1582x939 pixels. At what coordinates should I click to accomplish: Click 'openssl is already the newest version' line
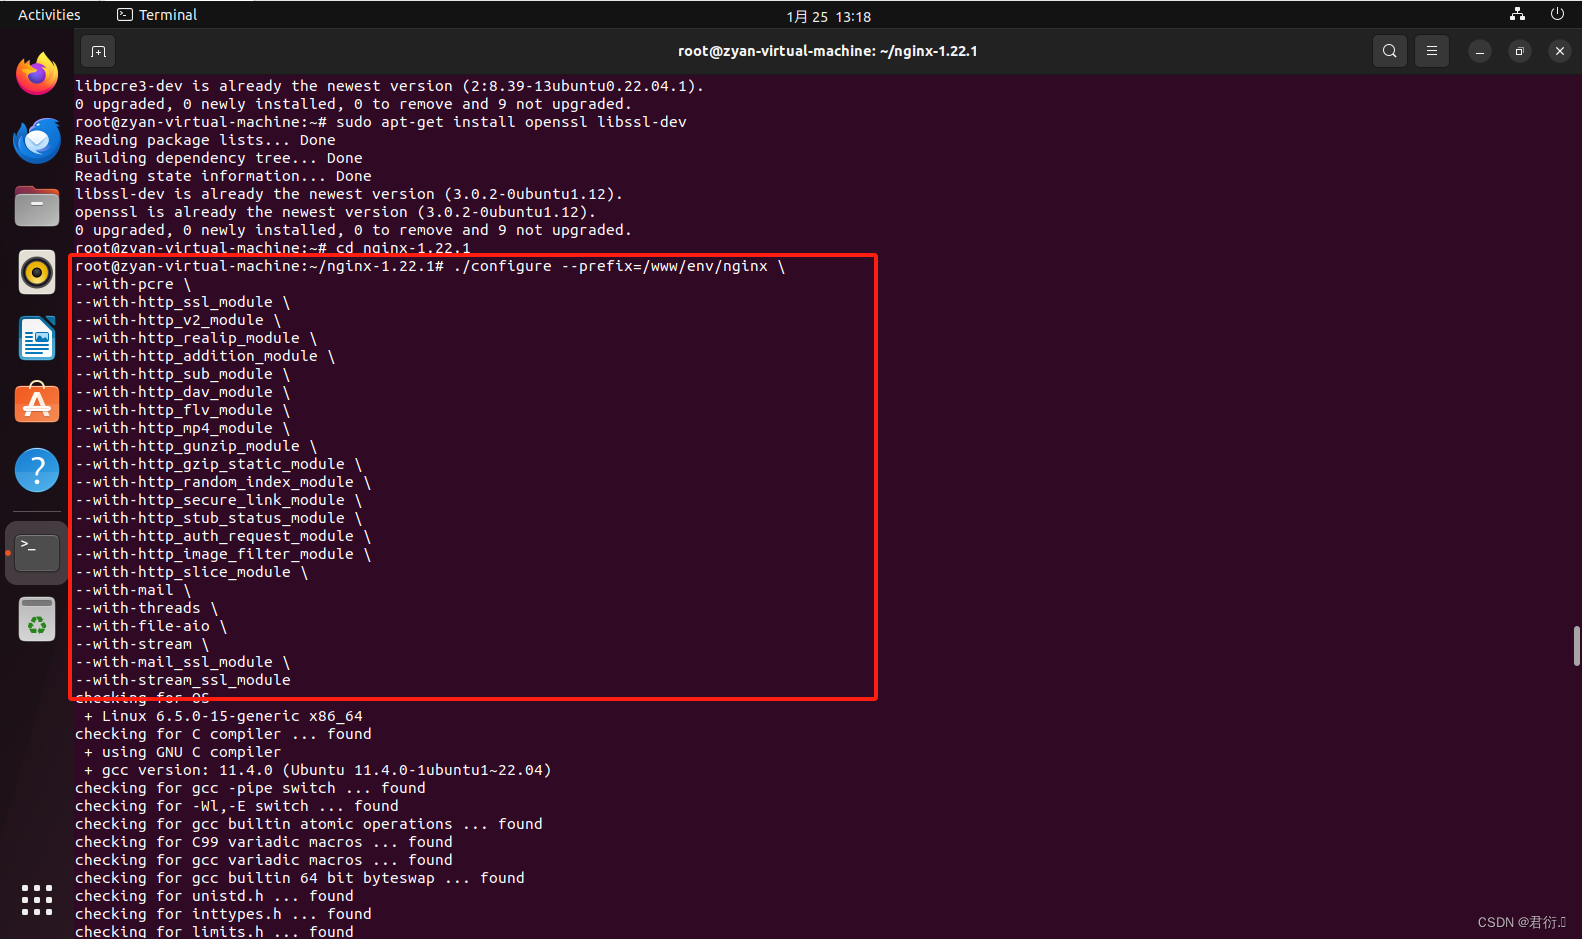click(x=336, y=212)
